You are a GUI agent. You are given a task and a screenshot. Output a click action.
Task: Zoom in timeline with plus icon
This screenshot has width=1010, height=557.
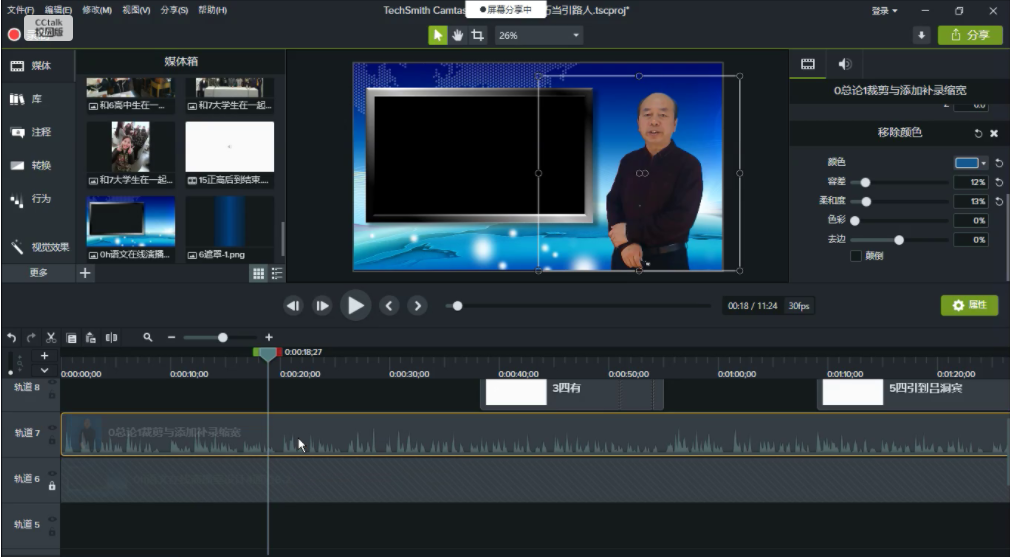tap(269, 337)
